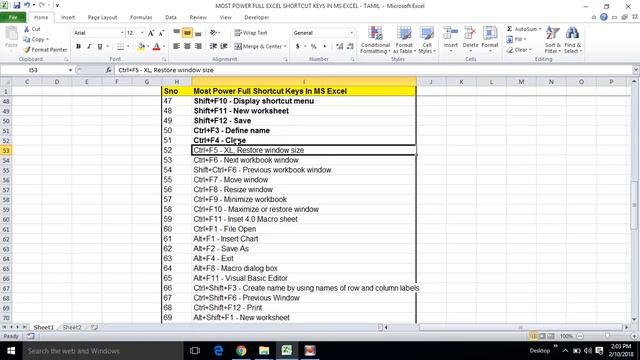Toggle Italic formatting
Viewport: 640px width, 360px height.
(89, 47)
